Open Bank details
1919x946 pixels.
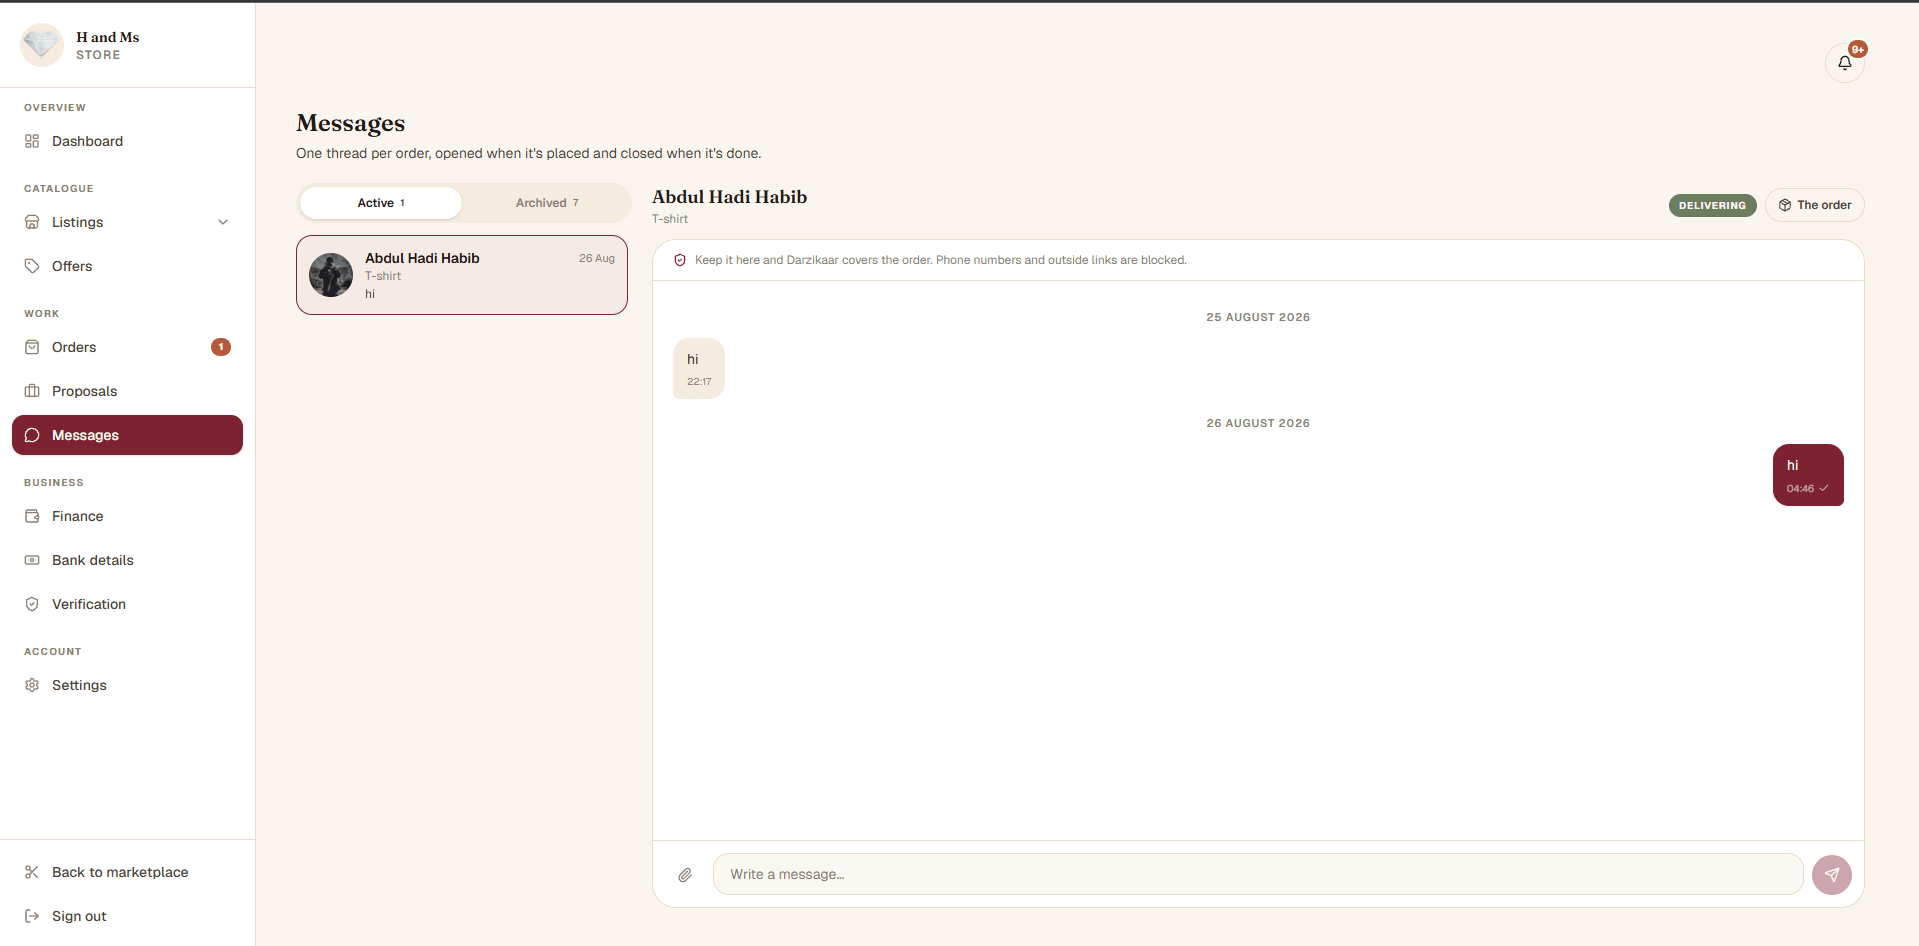[x=127, y=560]
